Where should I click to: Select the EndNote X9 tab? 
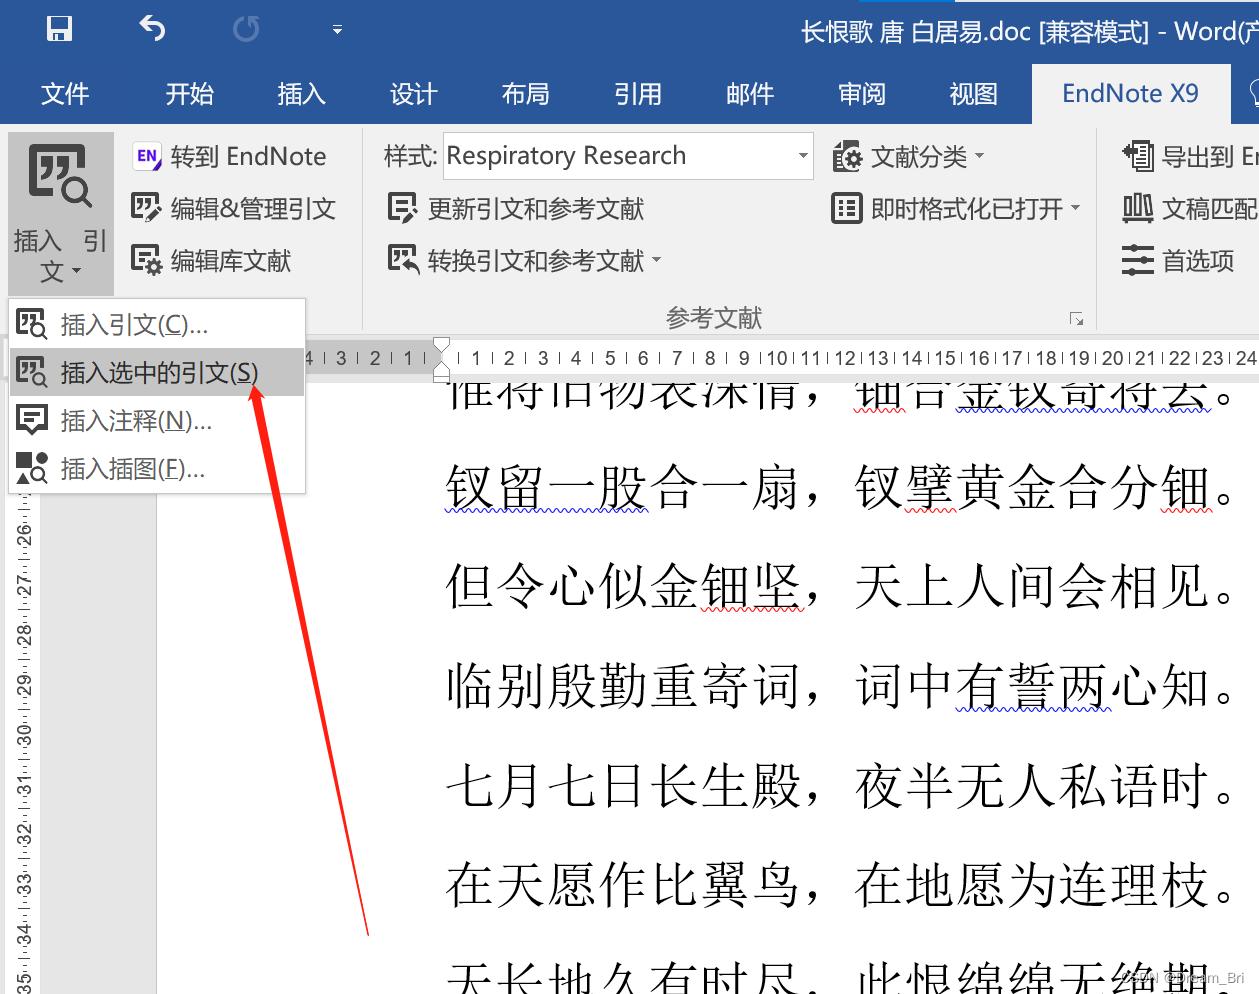(x=1130, y=94)
